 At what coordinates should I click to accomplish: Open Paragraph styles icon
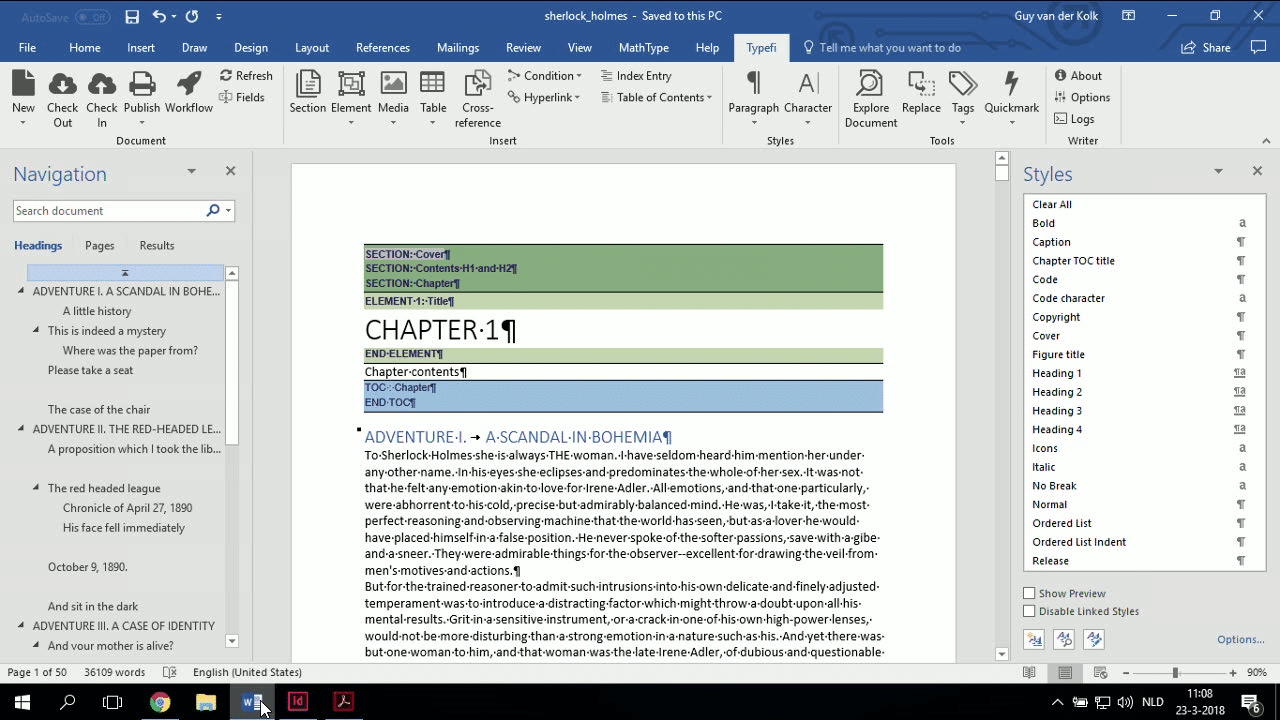tap(753, 84)
